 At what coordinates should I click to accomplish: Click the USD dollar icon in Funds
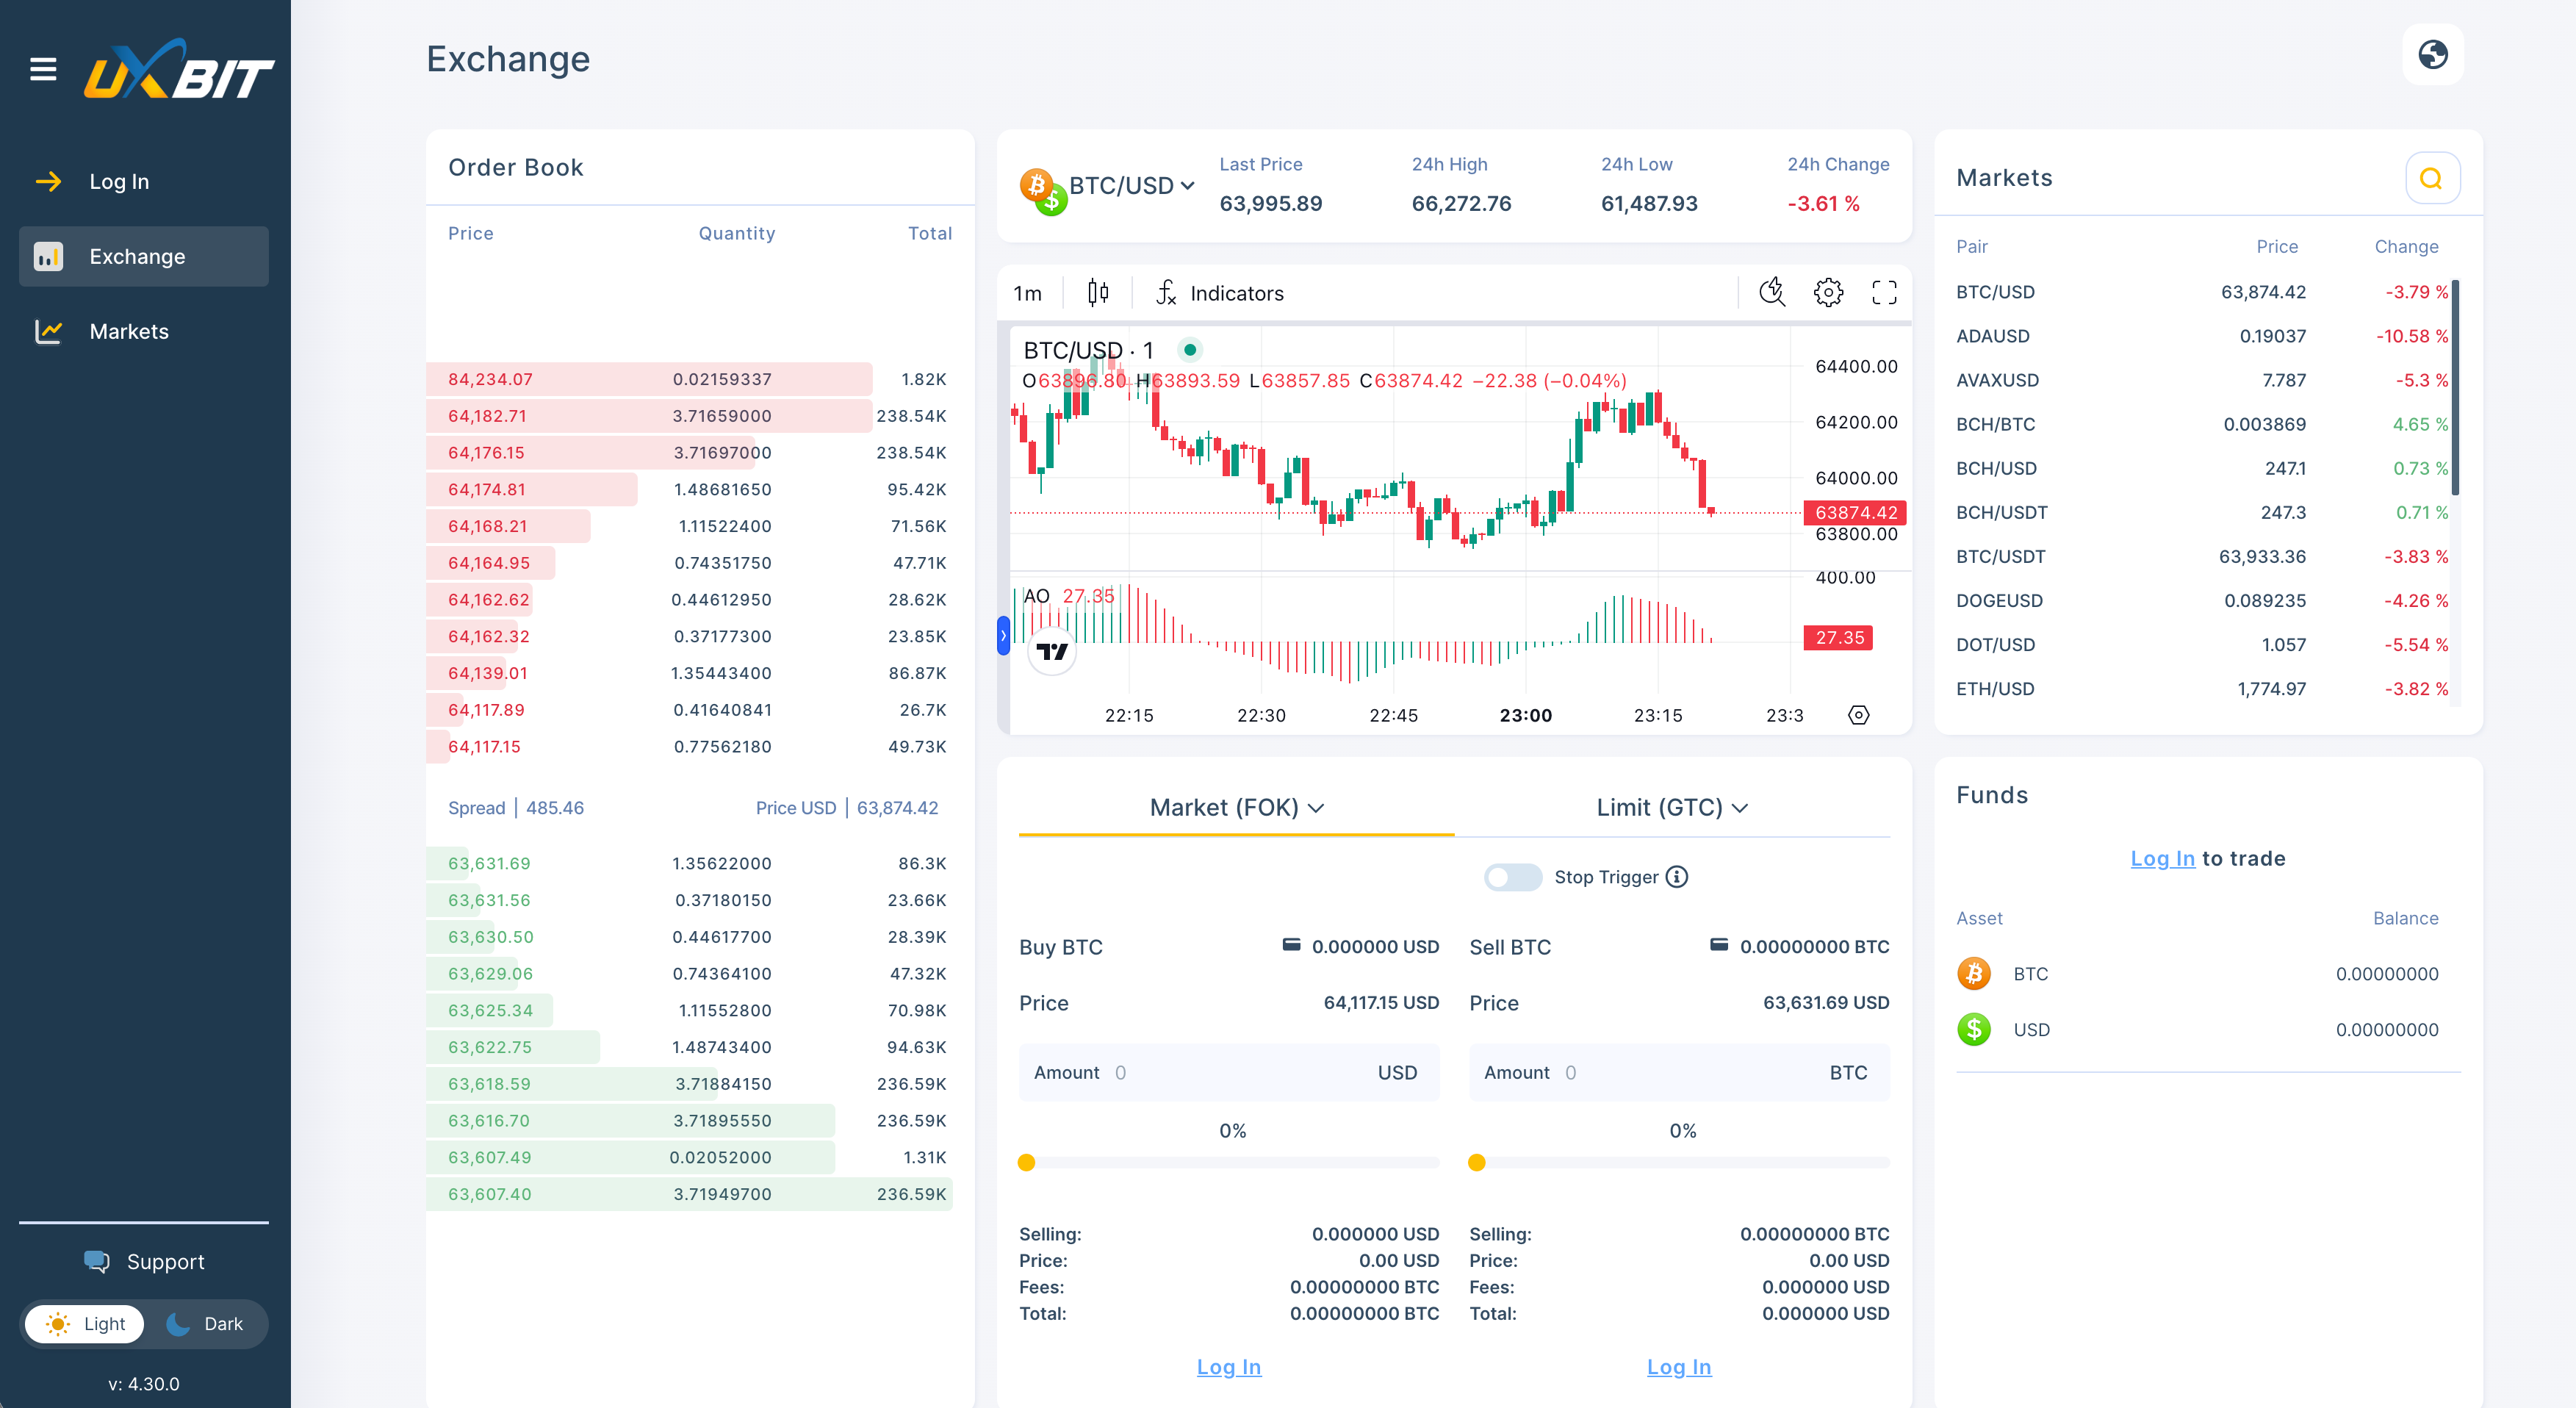[x=1973, y=1029]
